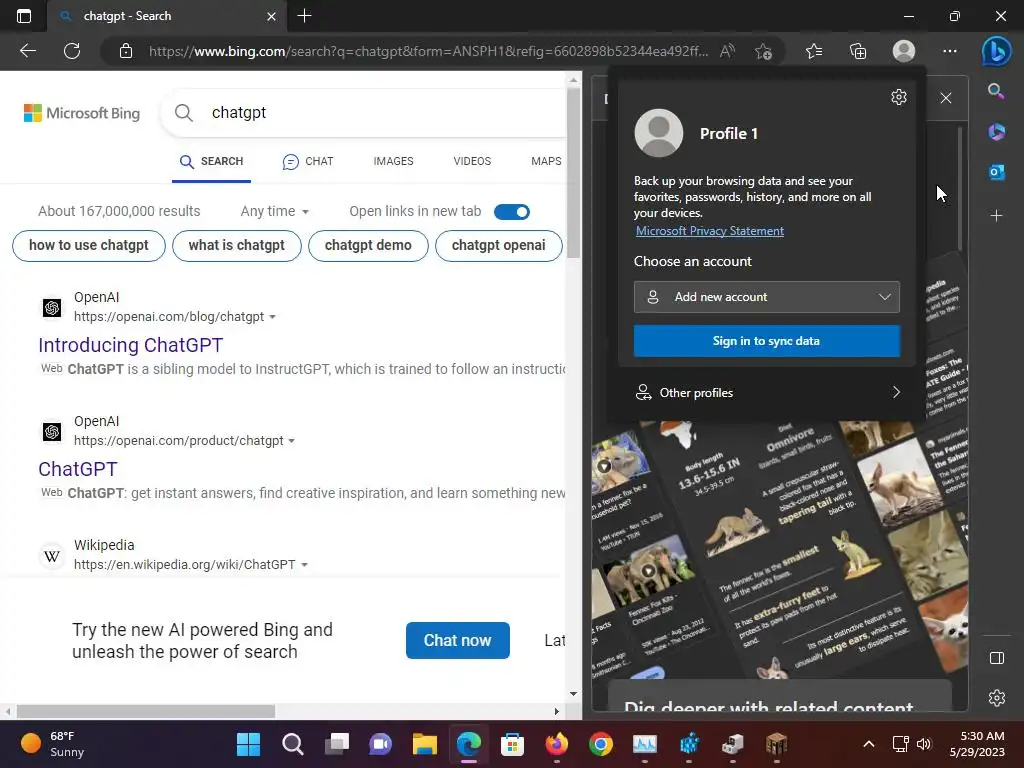This screenshot has width=1024, height=768.
Task: Click into the Bing search box
Action: pyautogui.click(x=385, y=113)
